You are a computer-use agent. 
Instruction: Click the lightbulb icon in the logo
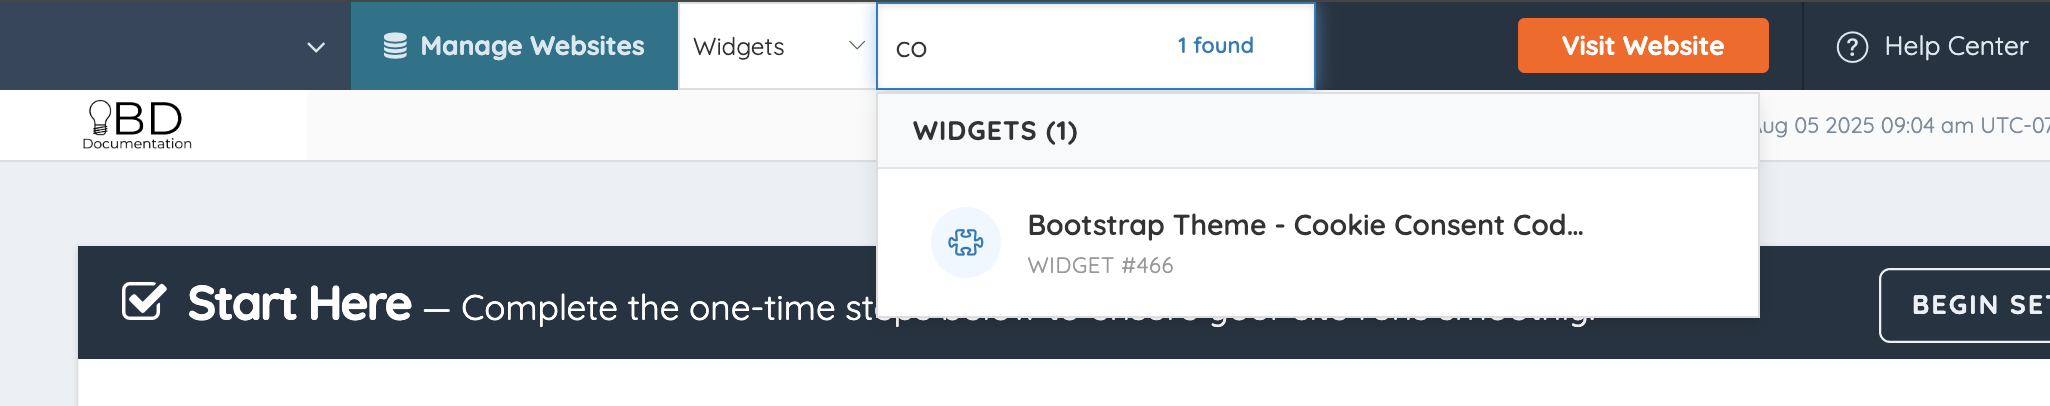tap(100, 117)
